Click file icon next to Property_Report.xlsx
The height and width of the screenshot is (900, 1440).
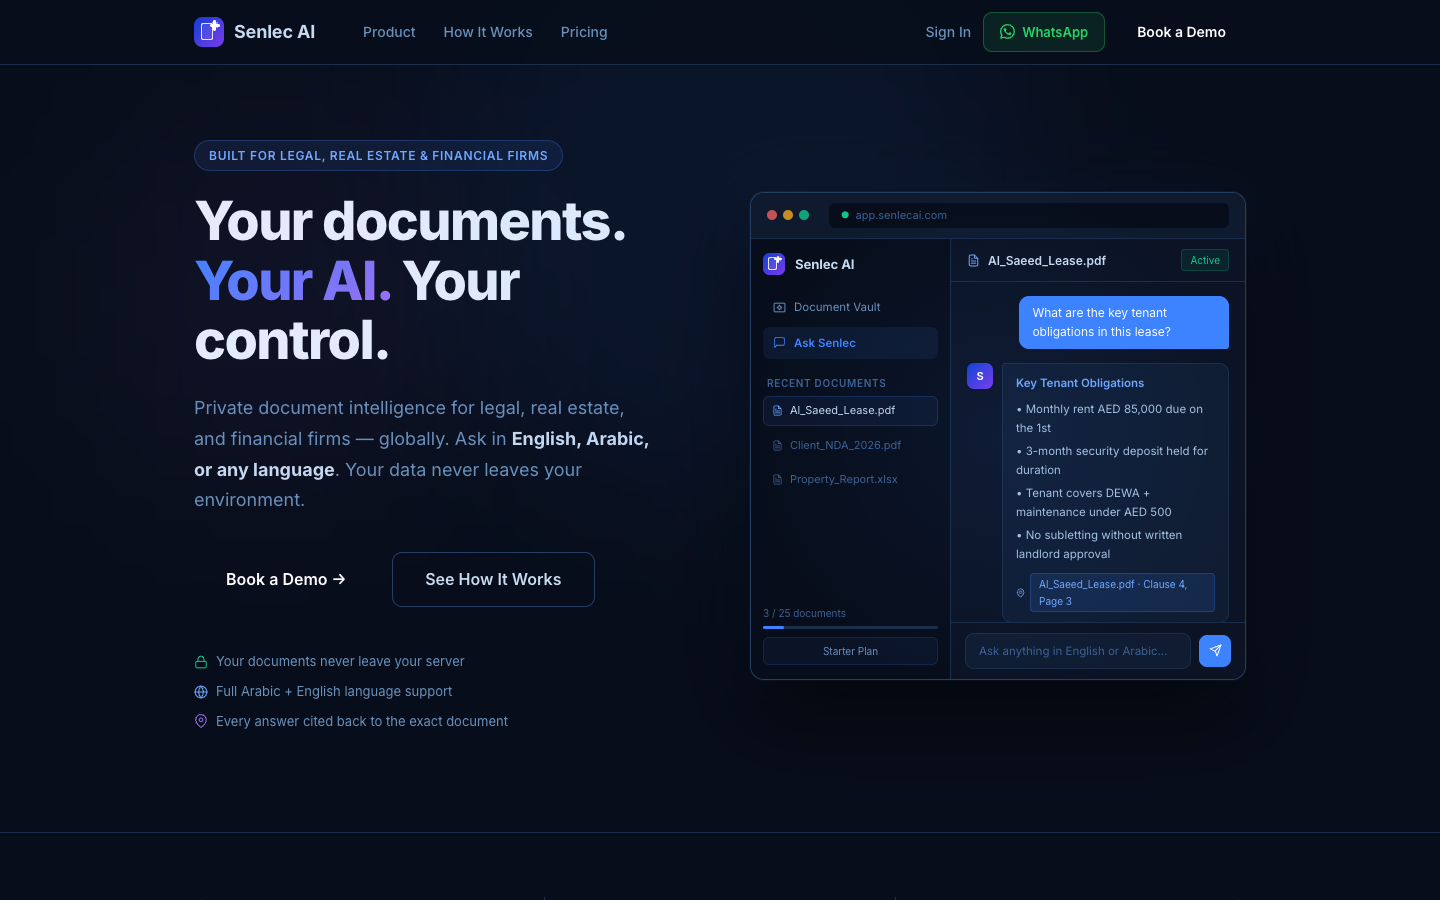point(777,480)
